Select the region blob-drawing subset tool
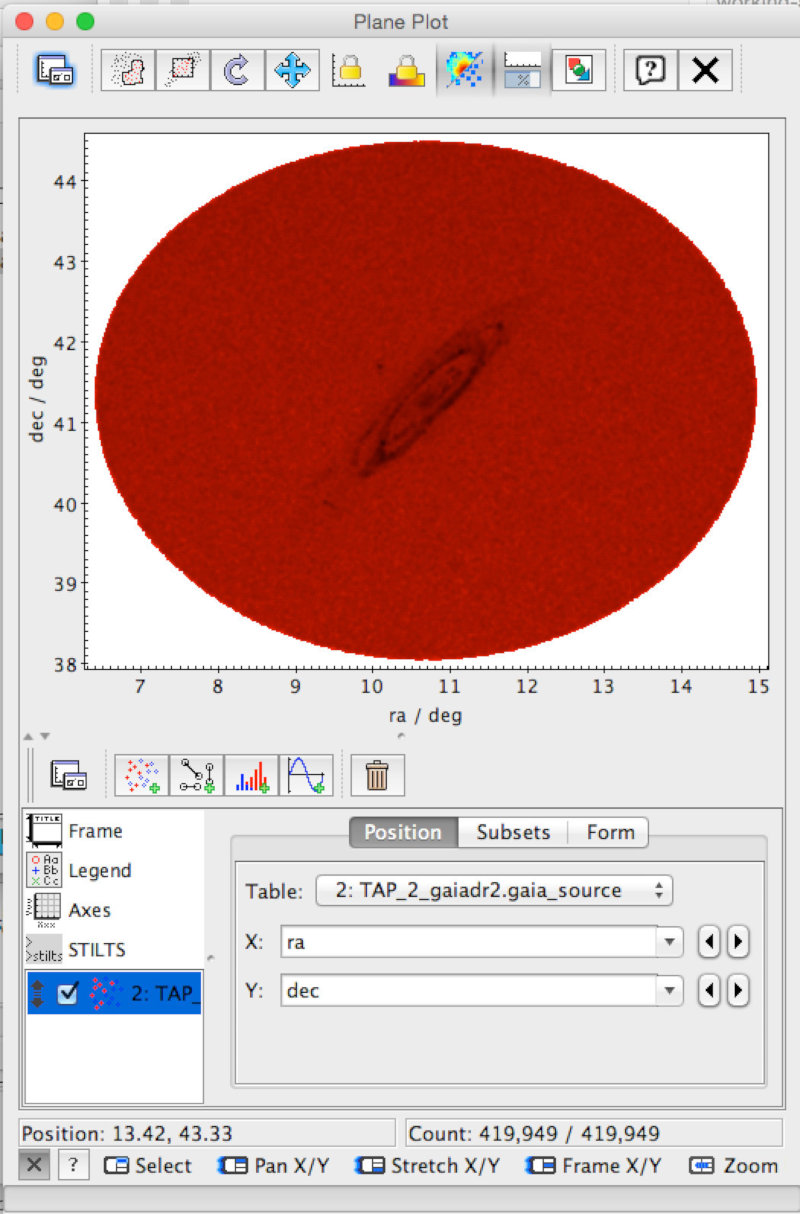800x1214 pixels. (x=128, y=69)
